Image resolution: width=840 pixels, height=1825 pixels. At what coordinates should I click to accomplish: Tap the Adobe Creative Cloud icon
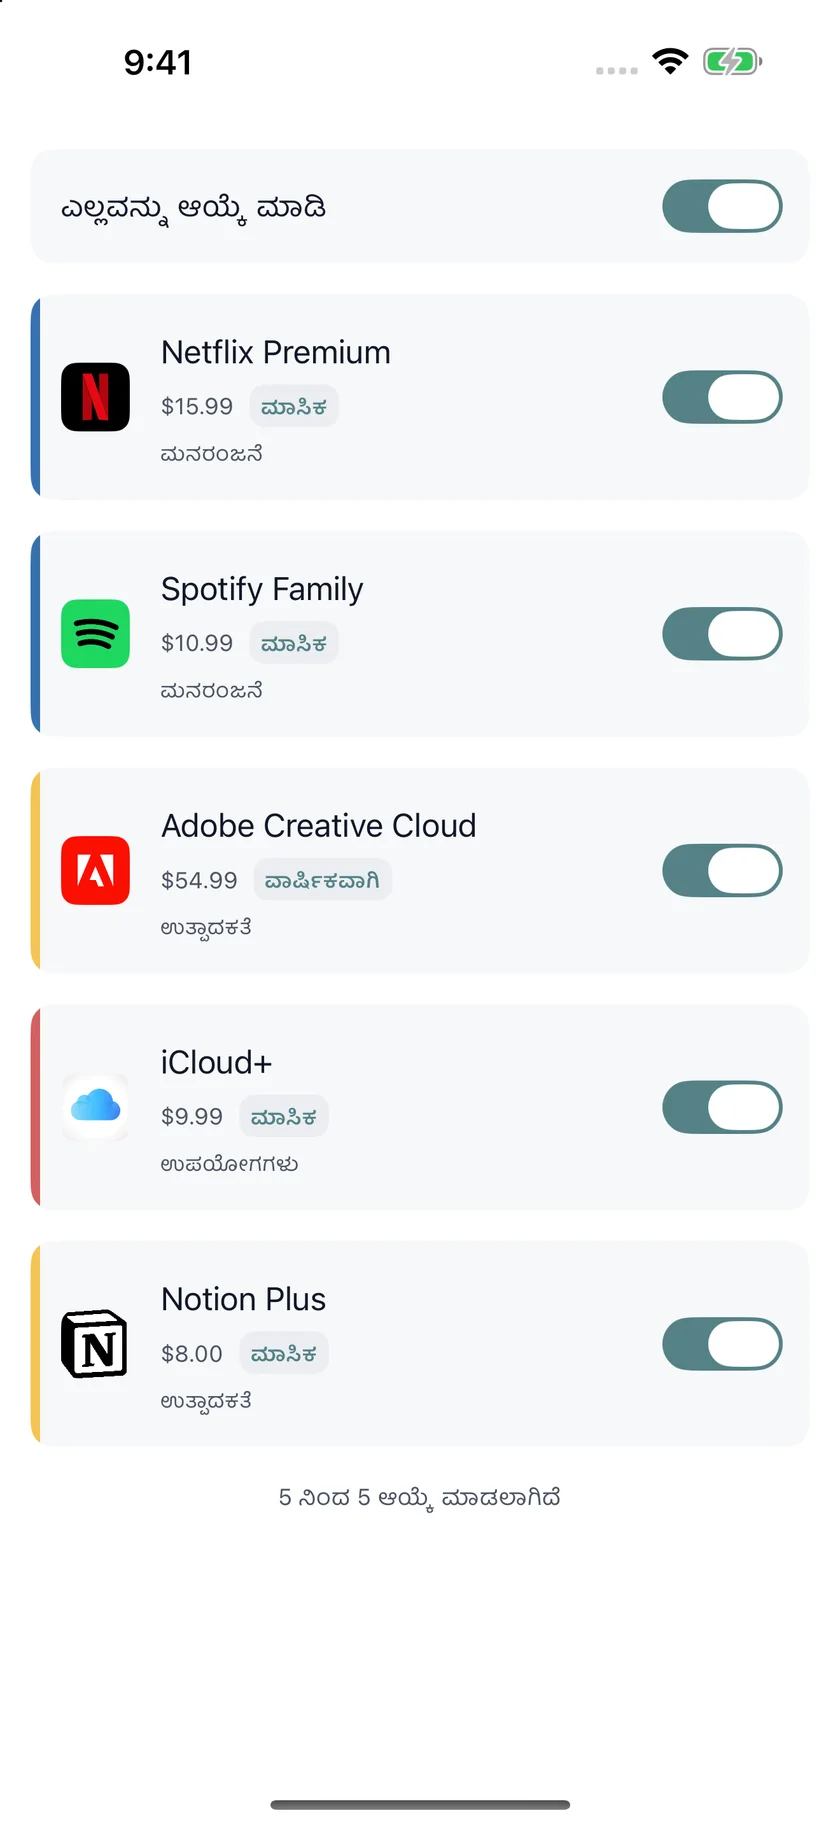[x=95, y=870]
